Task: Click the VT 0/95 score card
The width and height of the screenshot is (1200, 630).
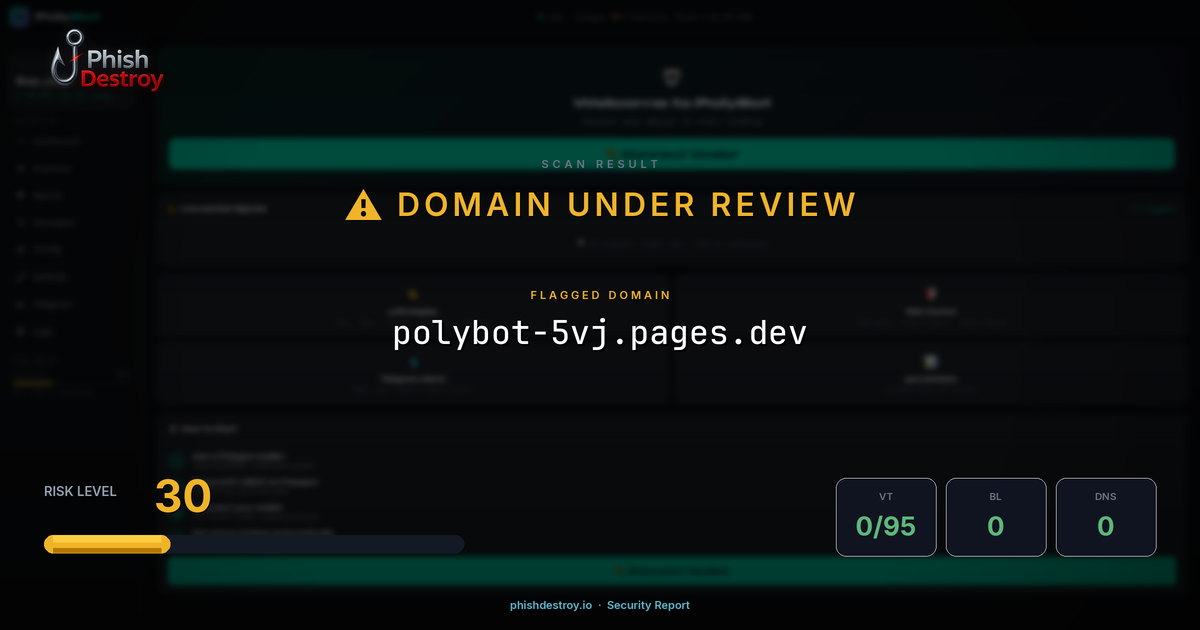Action: point(886,517)
